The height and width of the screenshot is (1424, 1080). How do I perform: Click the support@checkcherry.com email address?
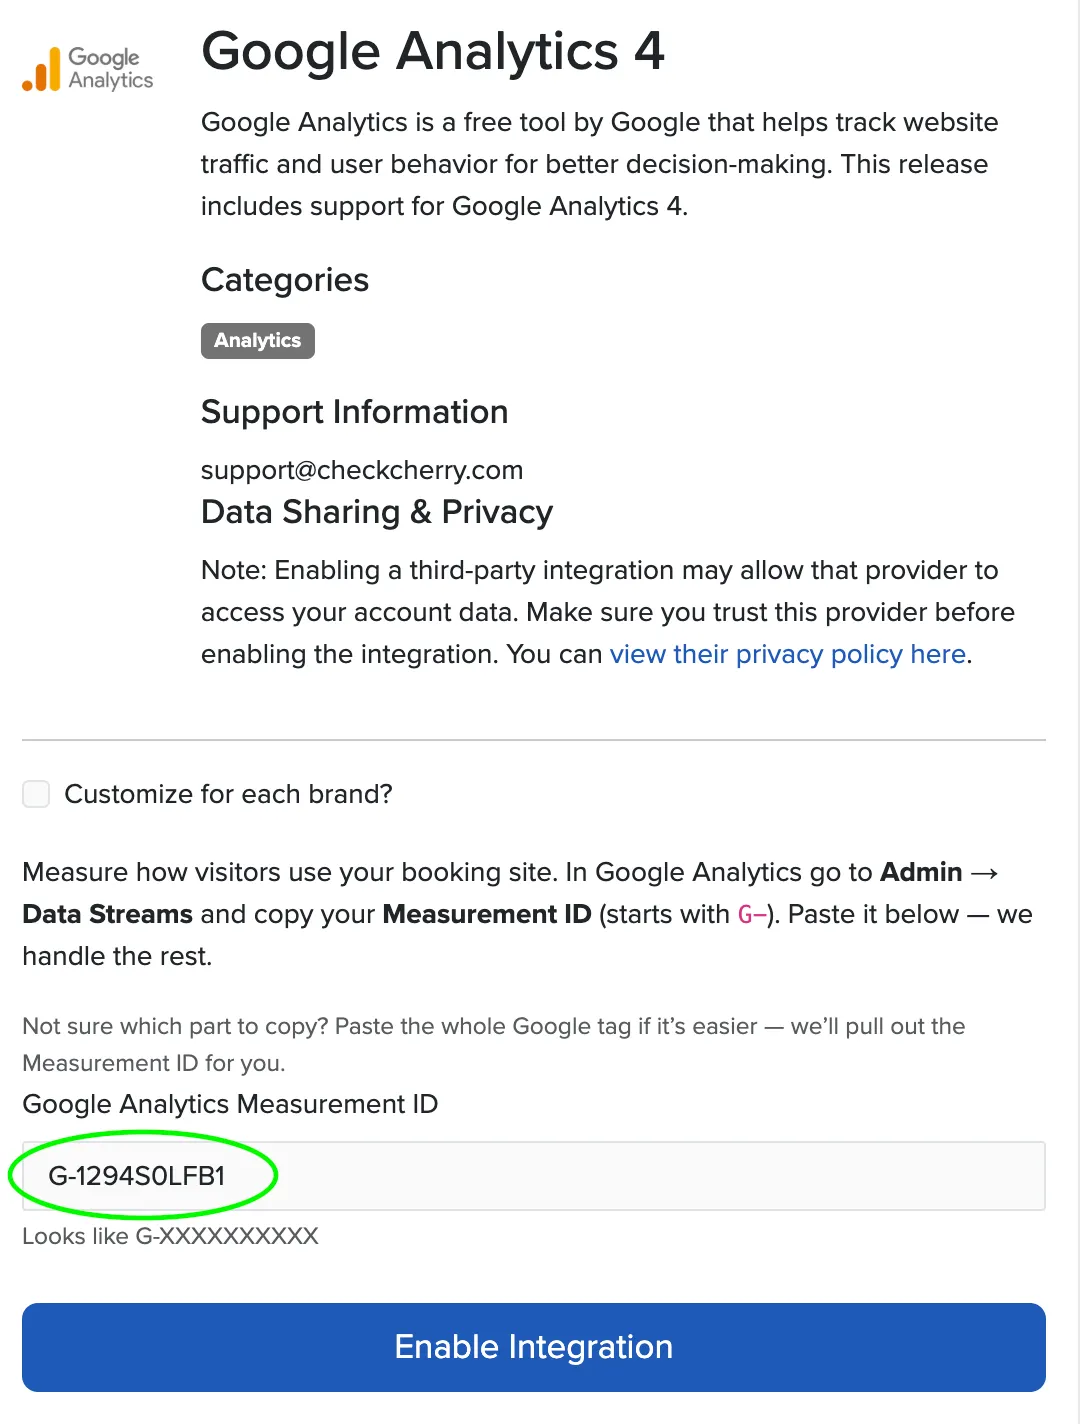pyautogui.click(x=362, y=470)
